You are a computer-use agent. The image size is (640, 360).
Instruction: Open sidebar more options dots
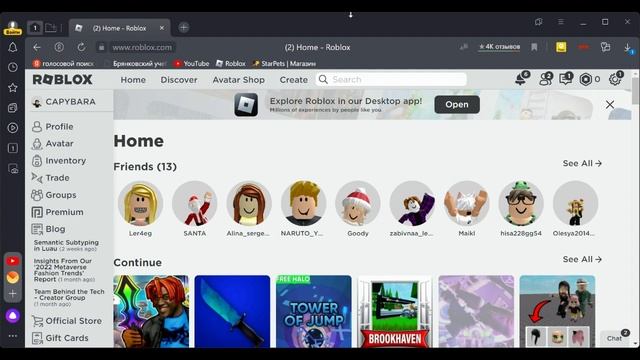pos(13,336)
